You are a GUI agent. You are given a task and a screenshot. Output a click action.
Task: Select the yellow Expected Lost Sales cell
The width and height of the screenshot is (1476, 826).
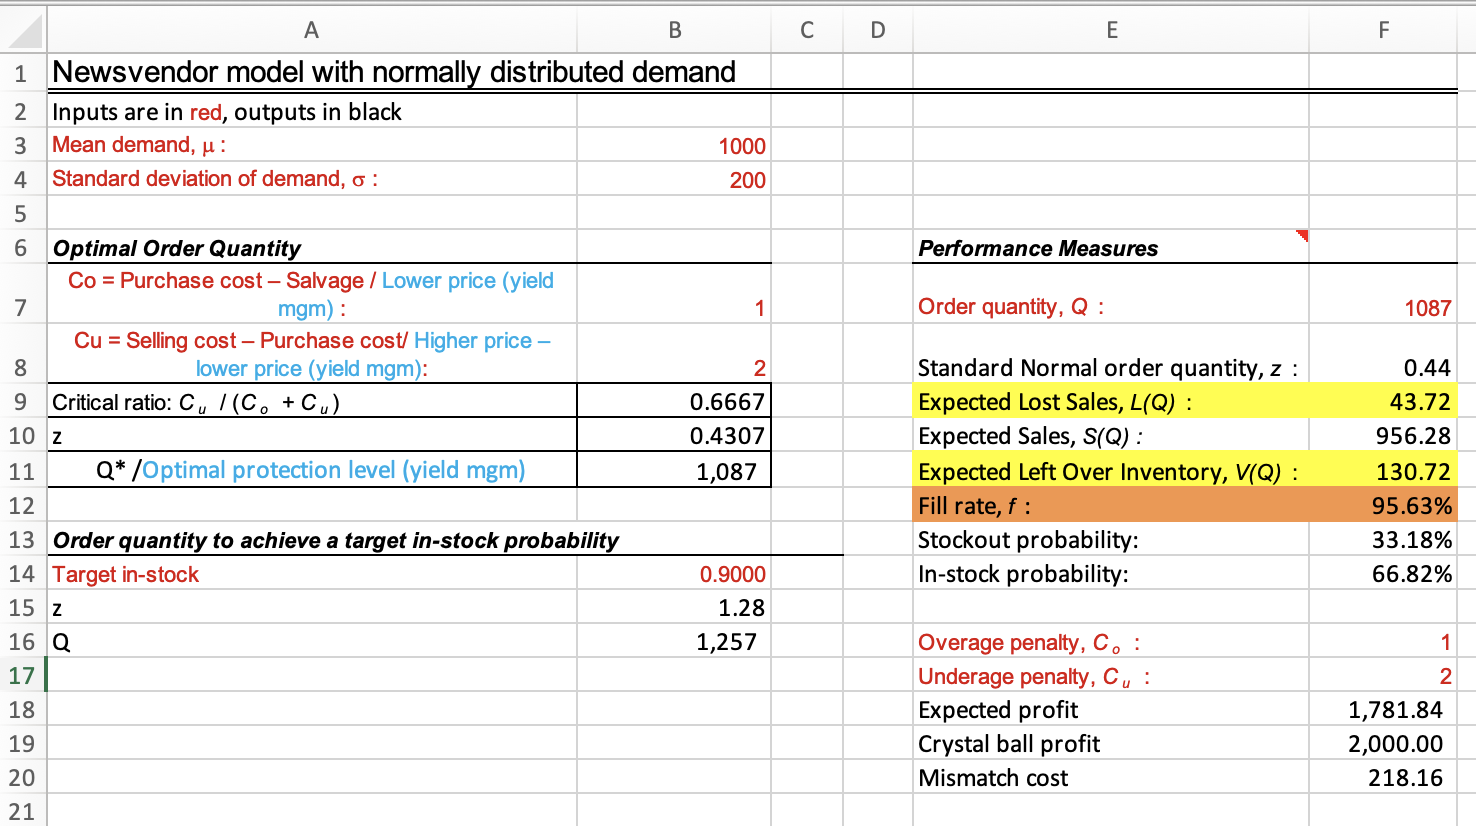tap(1383, 402)
